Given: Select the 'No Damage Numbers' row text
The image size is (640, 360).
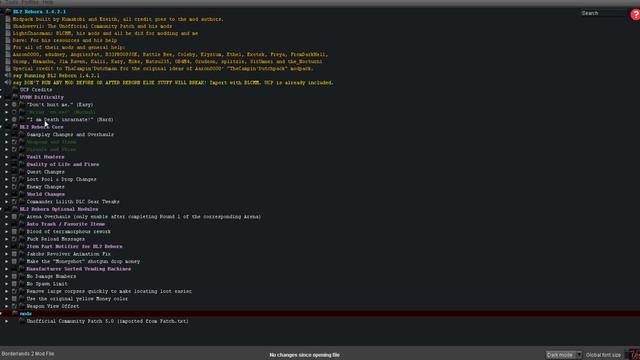Looking at the screenshot, I should pos(51,276).
